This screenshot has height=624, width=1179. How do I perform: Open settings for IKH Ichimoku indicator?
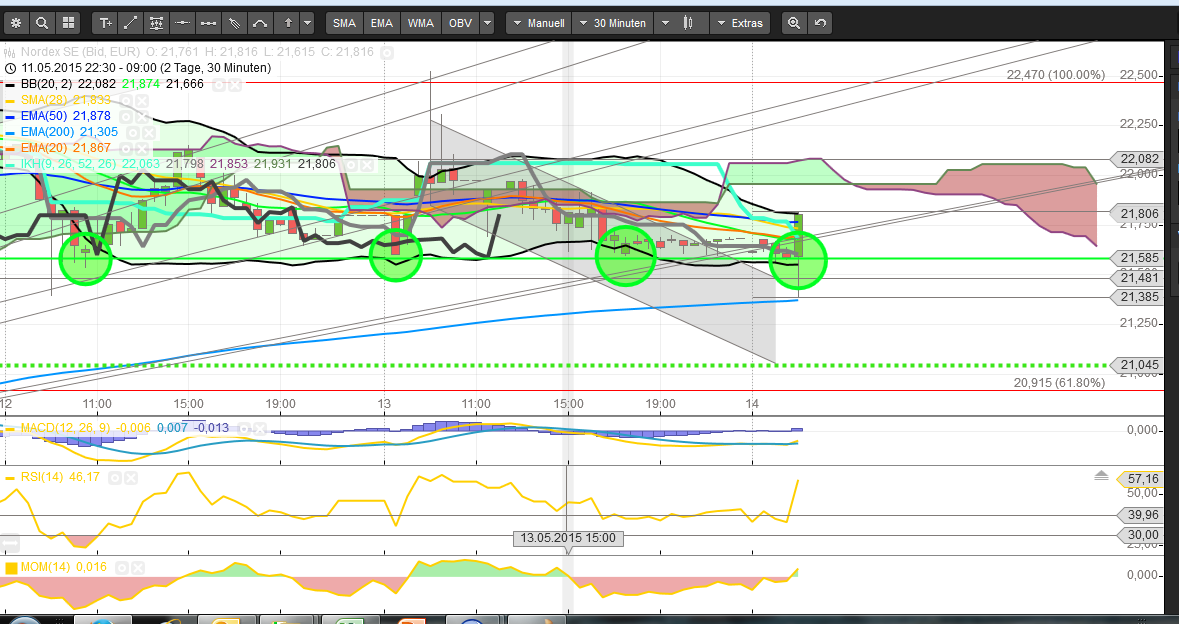pyautogui.click(x=351, y=165)
